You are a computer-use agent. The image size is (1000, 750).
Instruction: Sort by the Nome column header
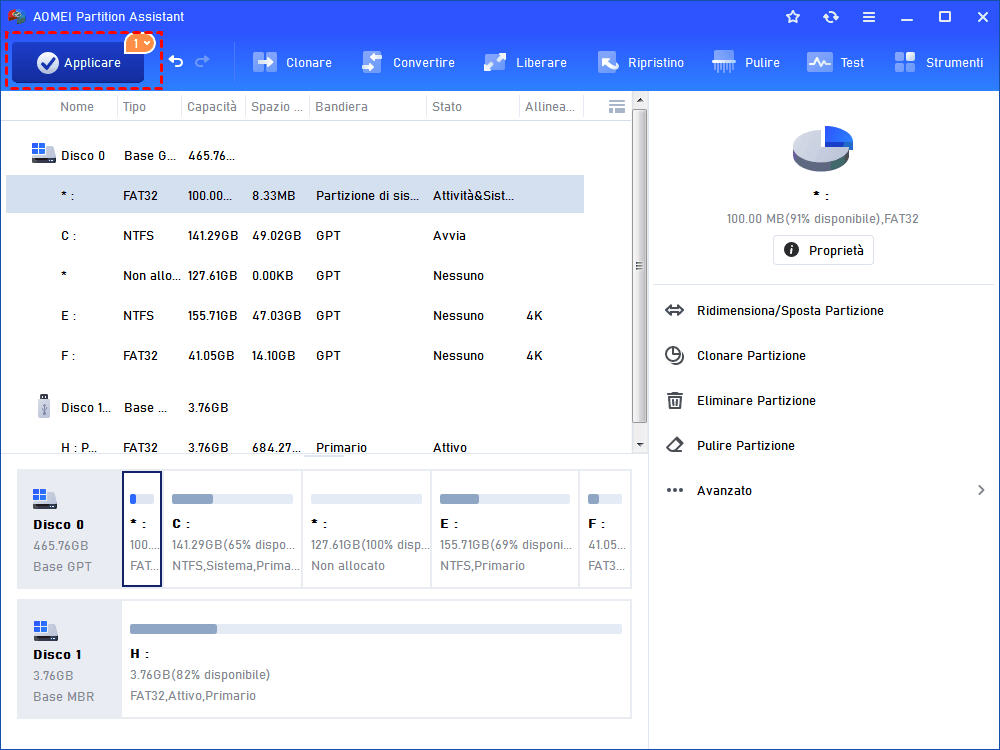[77, 107]
